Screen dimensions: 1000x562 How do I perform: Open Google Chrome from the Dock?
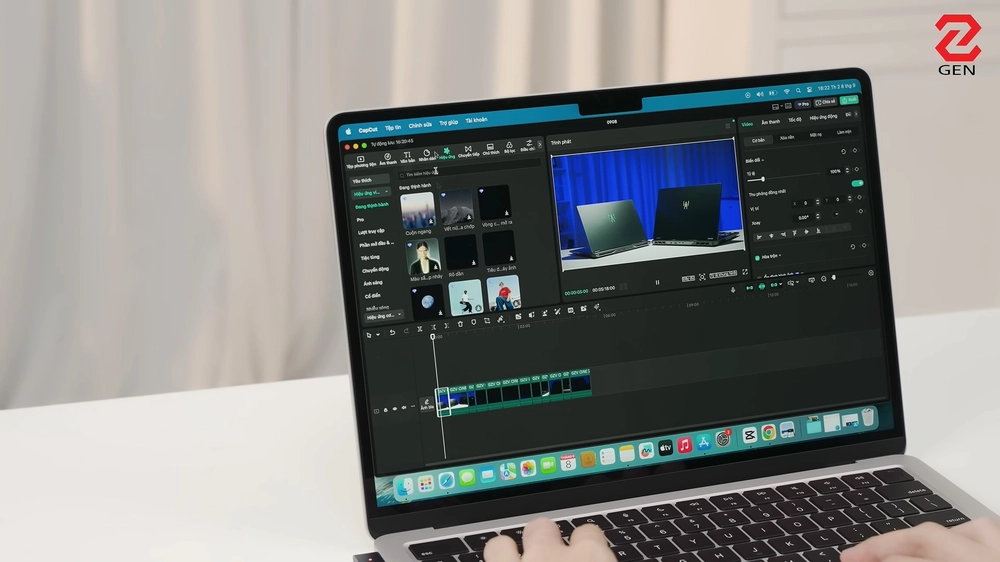click(x=768, y=433)
